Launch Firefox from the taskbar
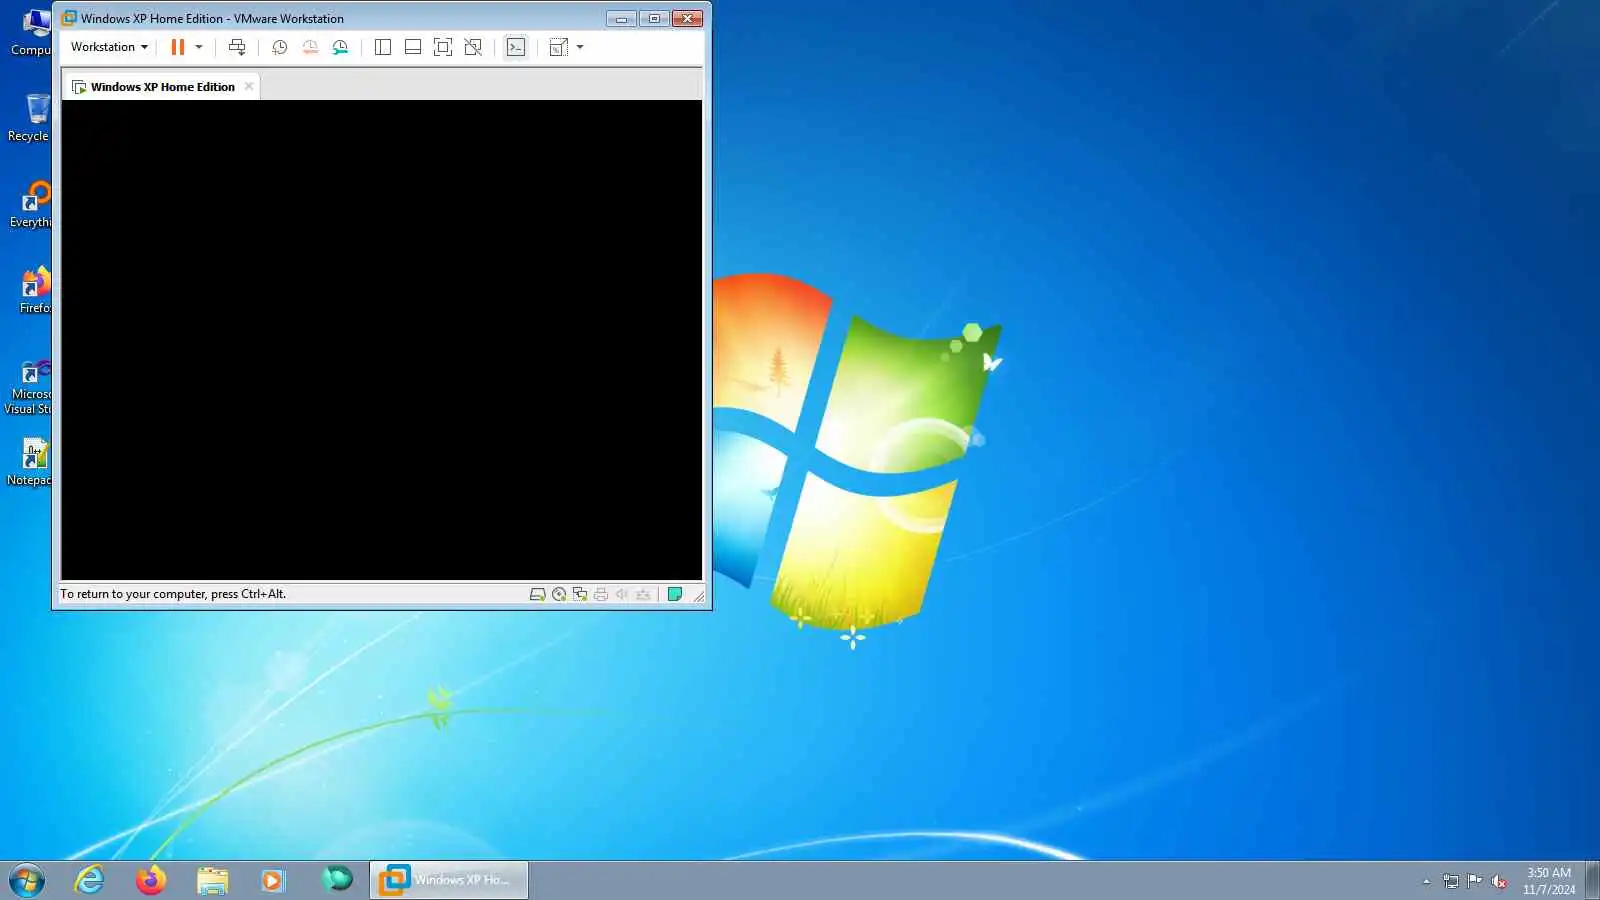 151,880
